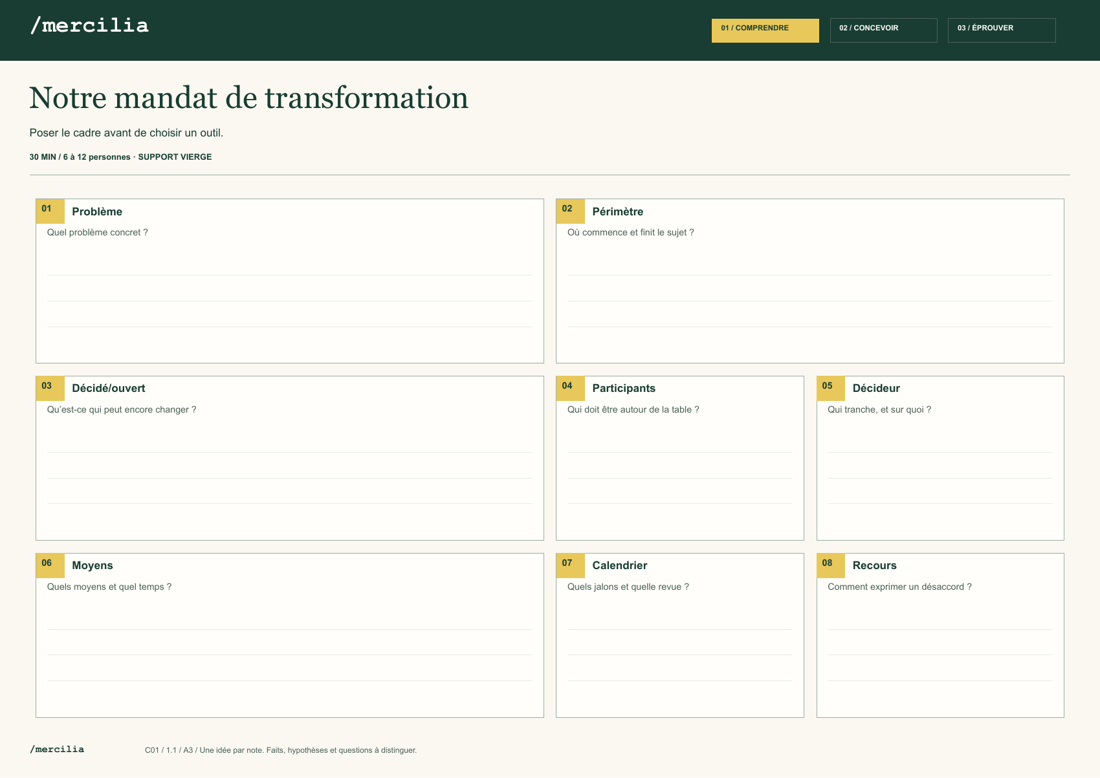This screenshot has height=778, width=1100.
Task: Click the writing area of the Calendrier card
Action: [680, 655]
